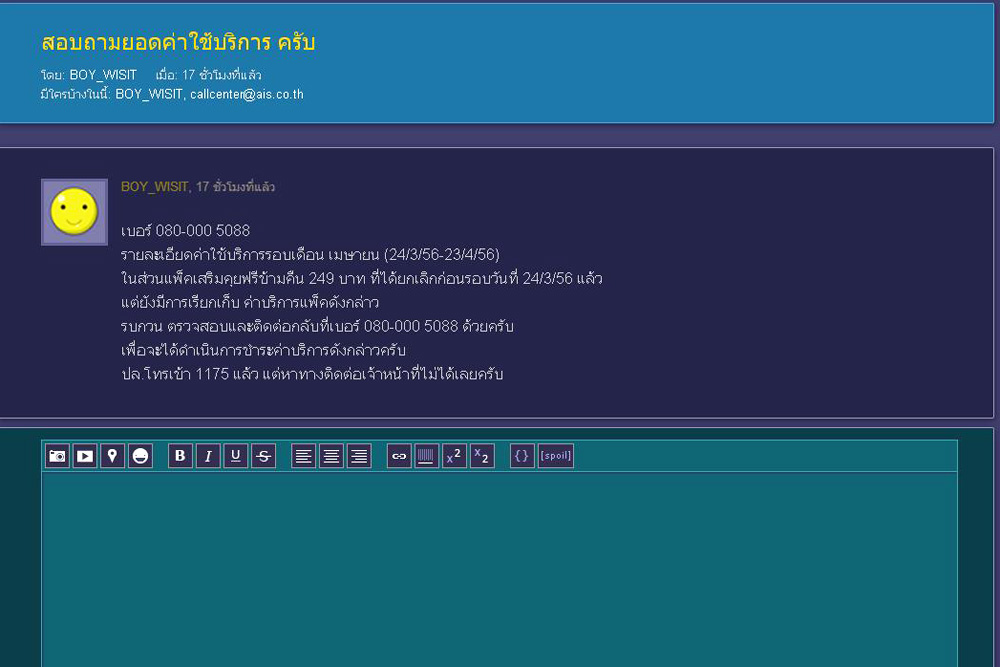The image size is (1000, 667).
Task: Open BOY_WISIT username link in the post
Action: coord(154,187)
